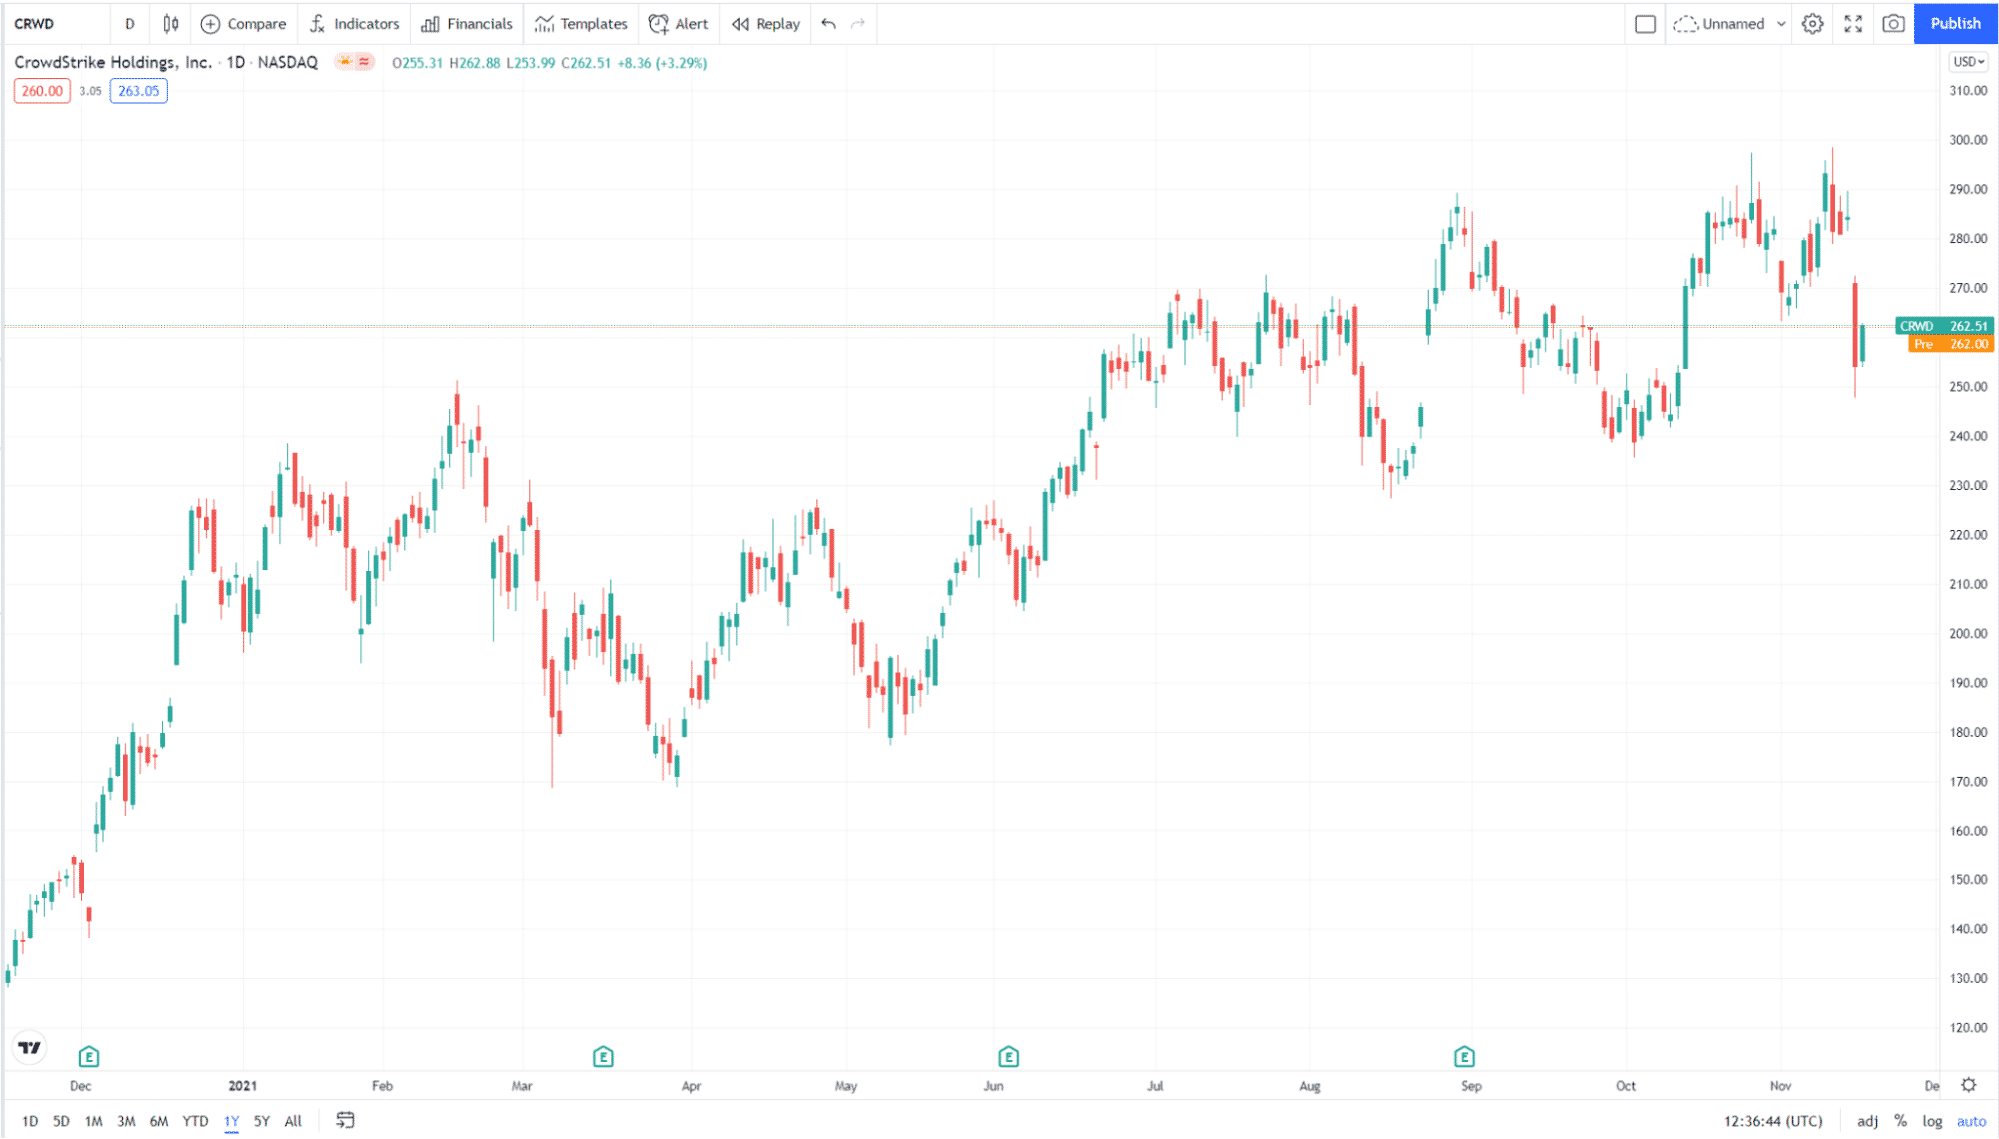Click the Pre 262.00 pre-market label
The width and height of the screenshot is (1999, 1139).
[1950, 344]
